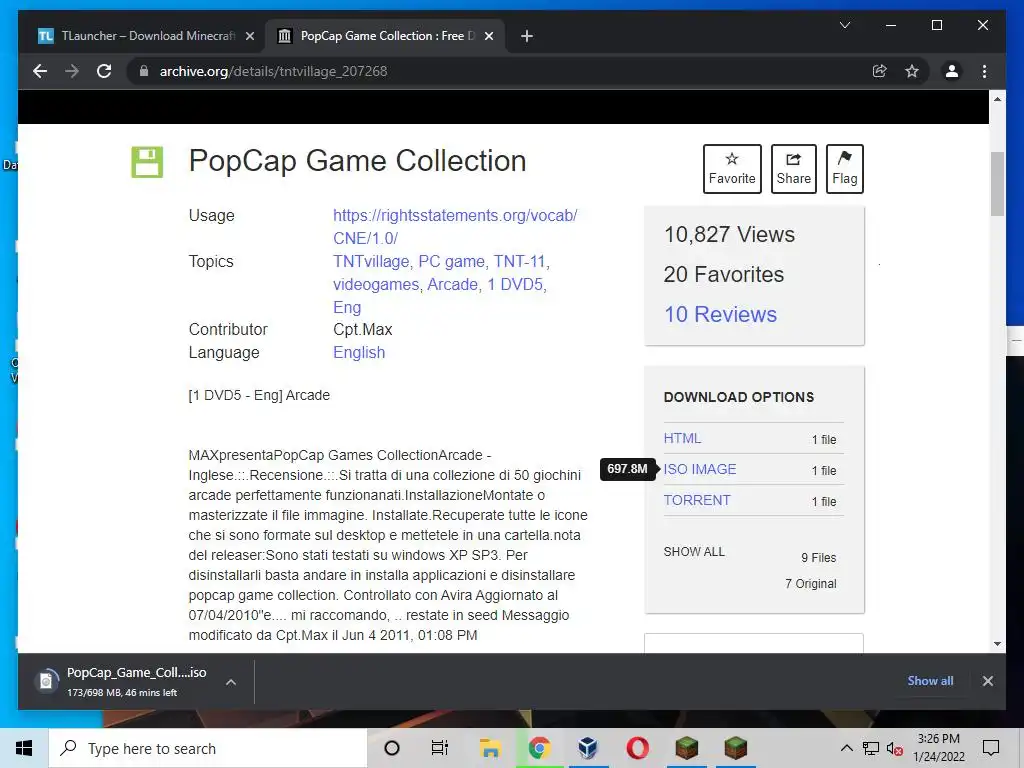Open the English language link

pos(359,353)
